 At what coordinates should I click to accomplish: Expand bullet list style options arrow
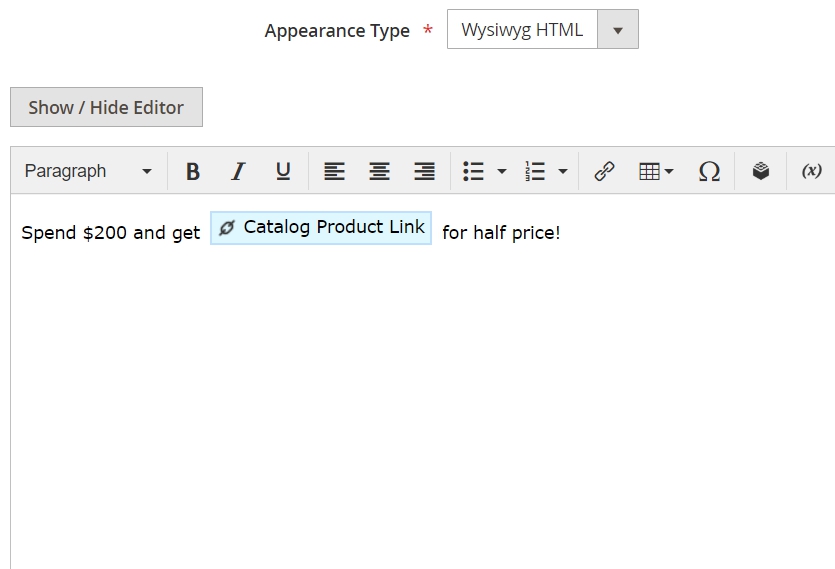(502, 171)
